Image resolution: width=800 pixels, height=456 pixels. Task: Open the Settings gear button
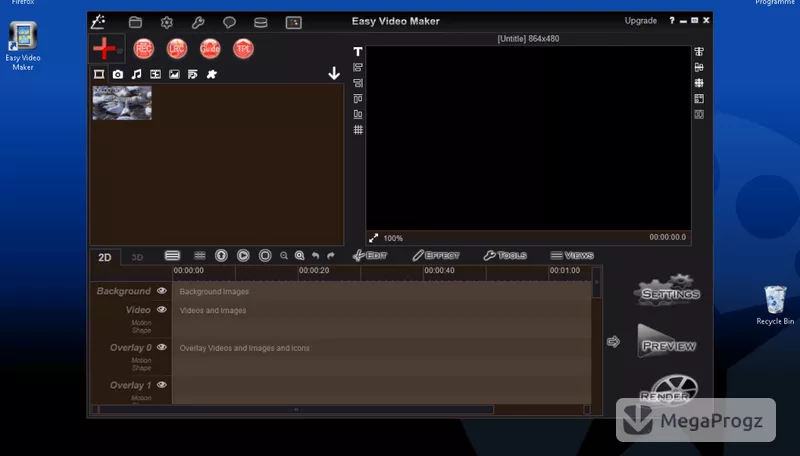point(668,291)
